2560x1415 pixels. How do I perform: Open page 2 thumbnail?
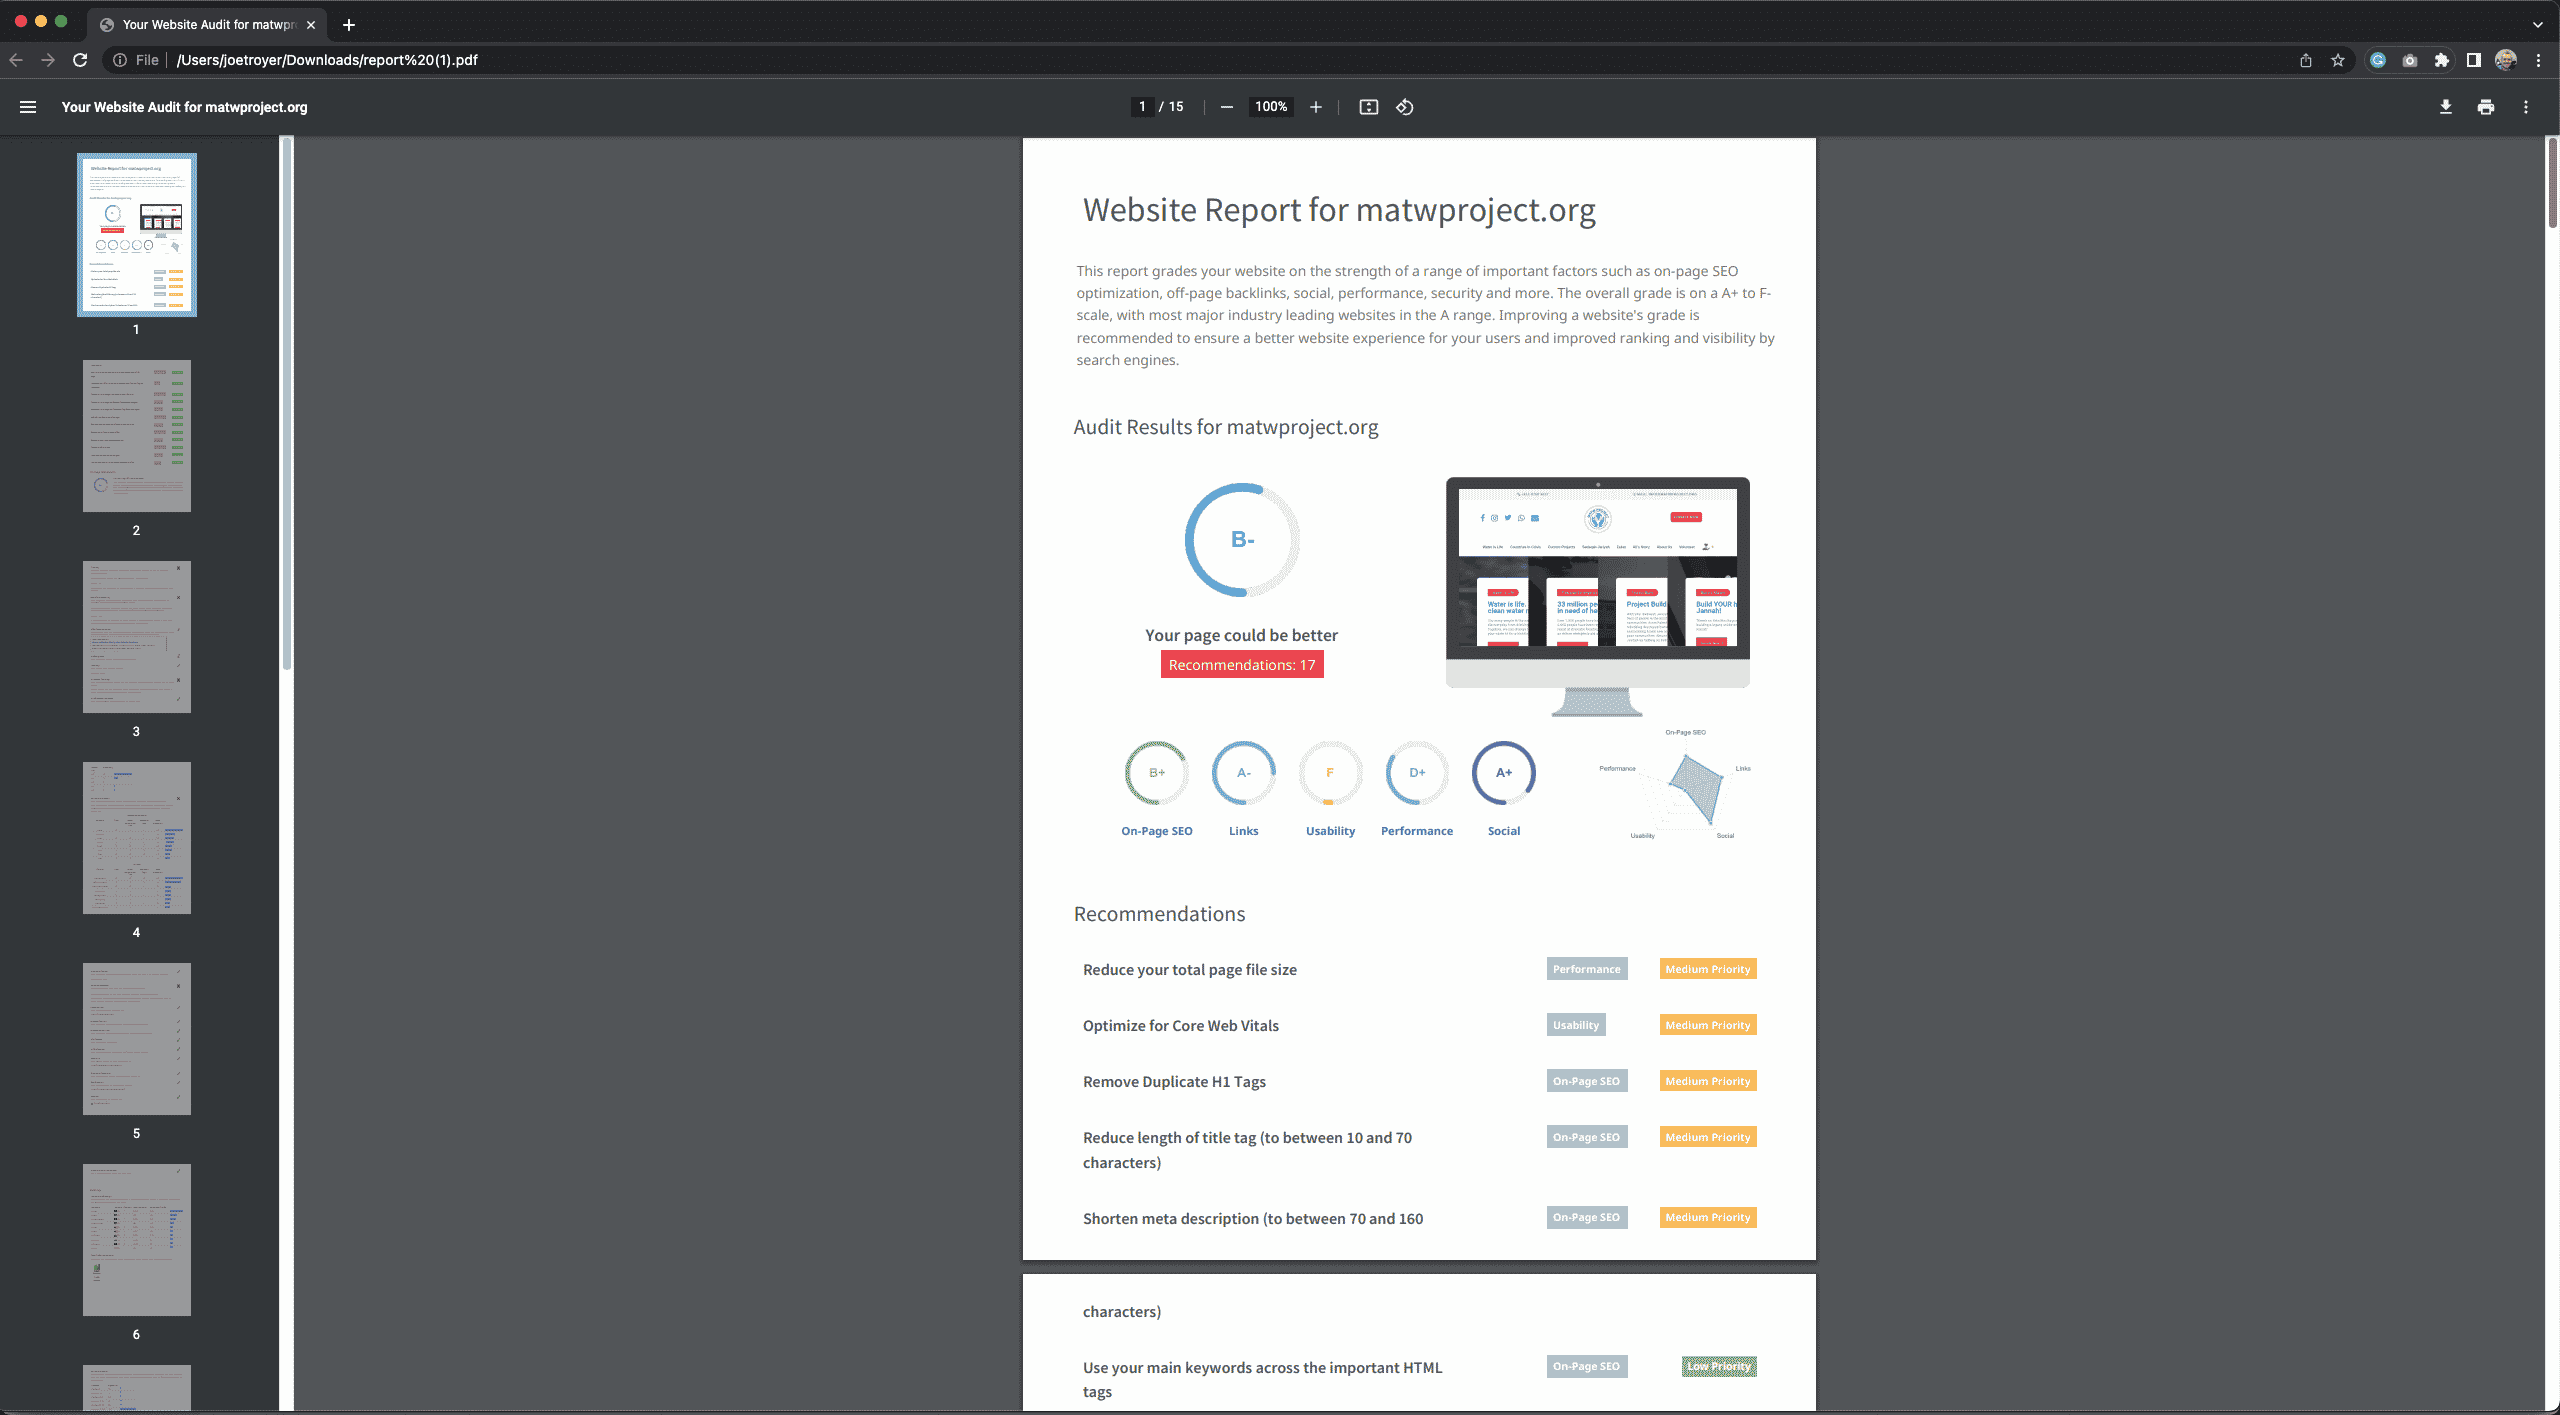137,436
